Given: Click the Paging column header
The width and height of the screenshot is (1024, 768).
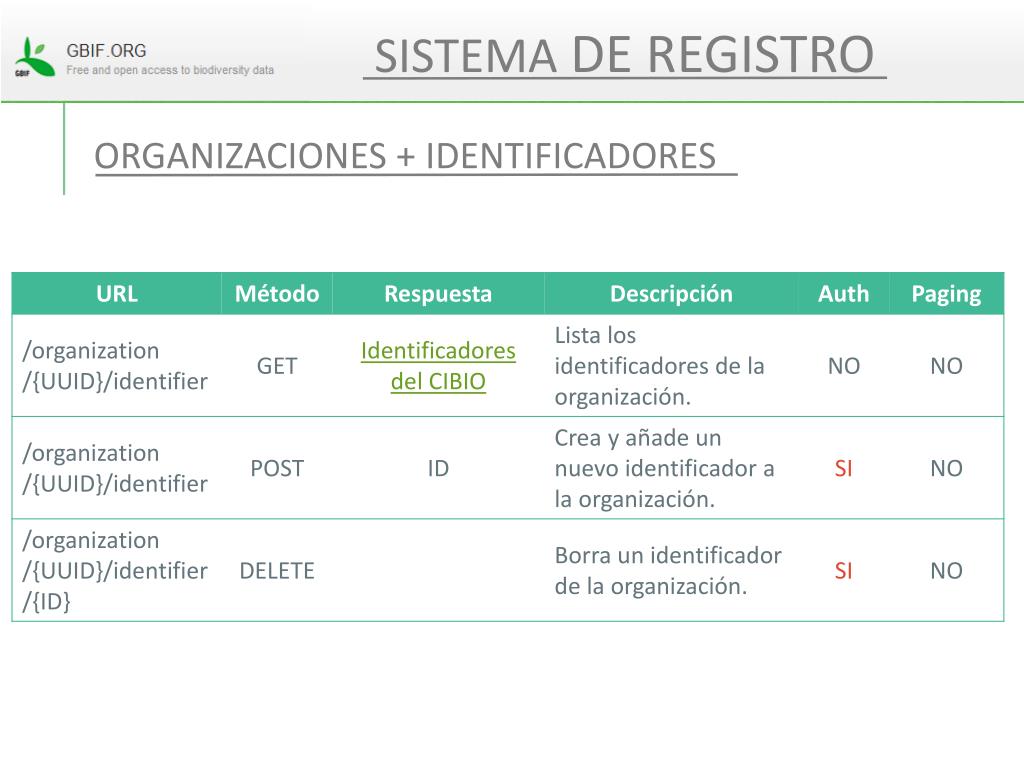Looking at the screenshot, I should point(946,294).
